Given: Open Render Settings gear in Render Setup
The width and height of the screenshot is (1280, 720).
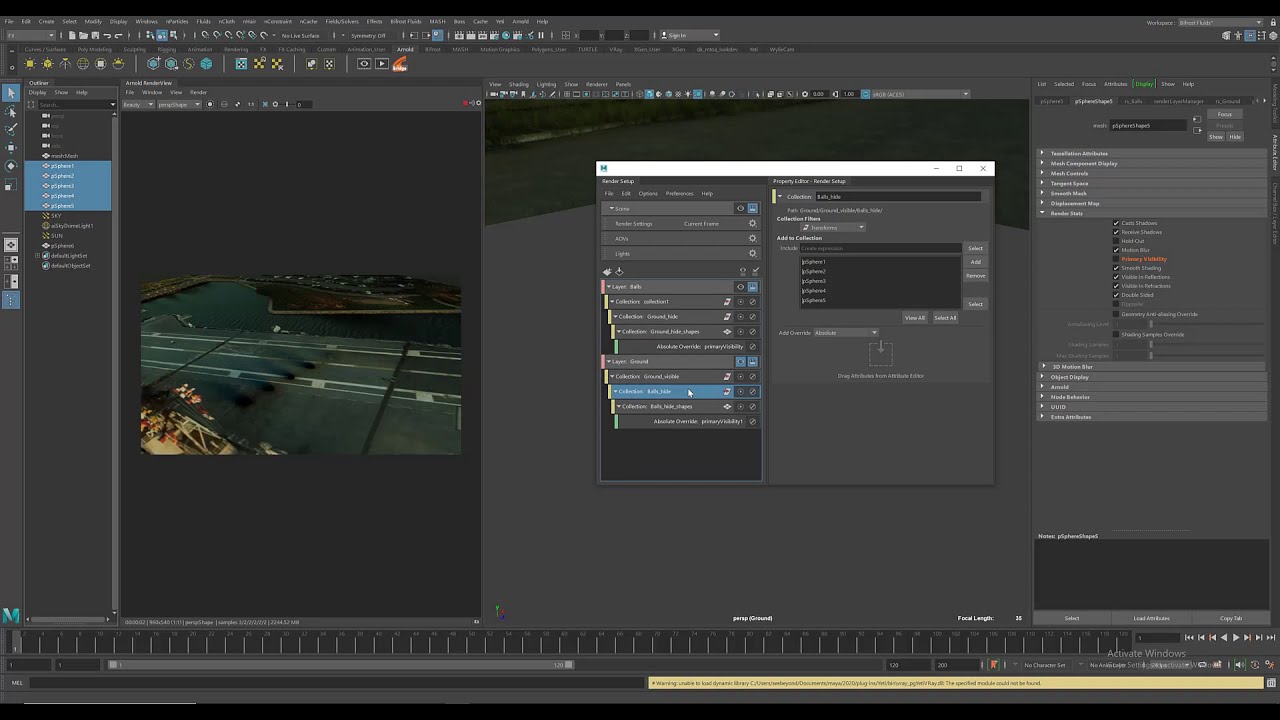Looking at the screenshot, I should [752, 224].
